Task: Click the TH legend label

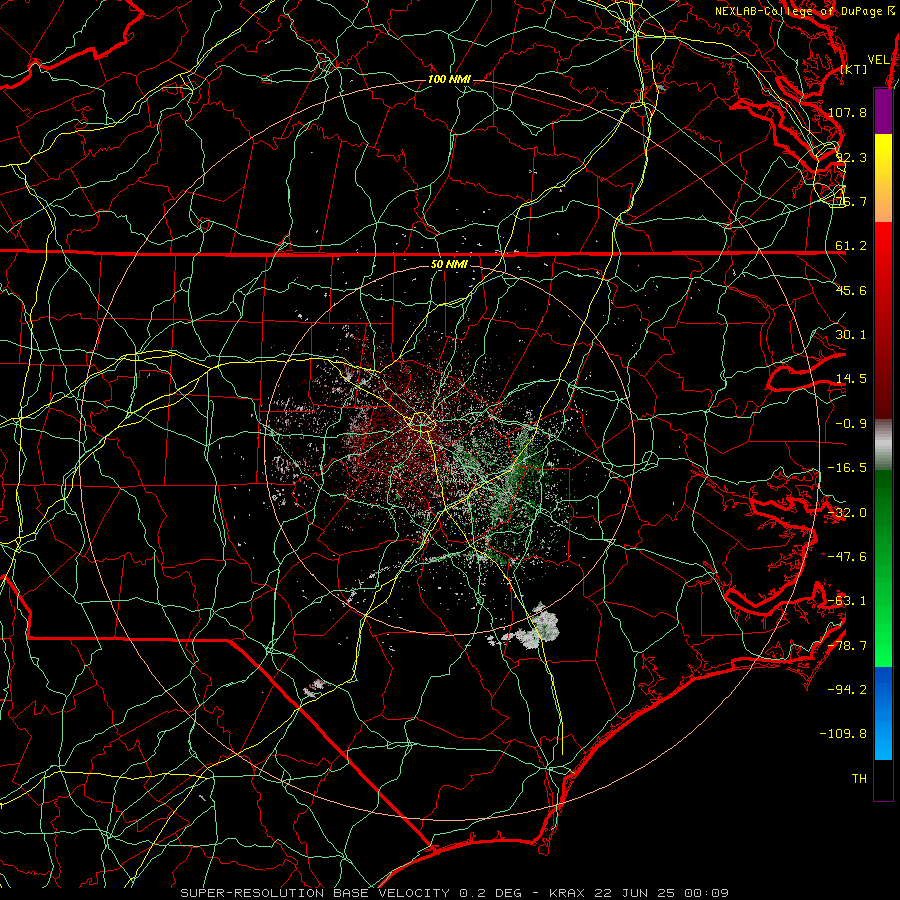Action: pyautogui.click(x=859, y=779)
